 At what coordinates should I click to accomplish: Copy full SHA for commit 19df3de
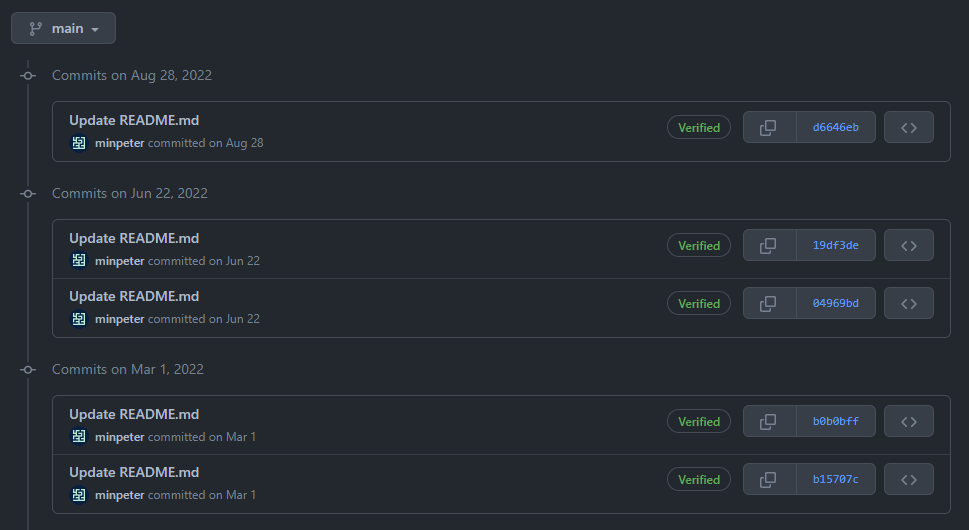click(x=769, y=246)
